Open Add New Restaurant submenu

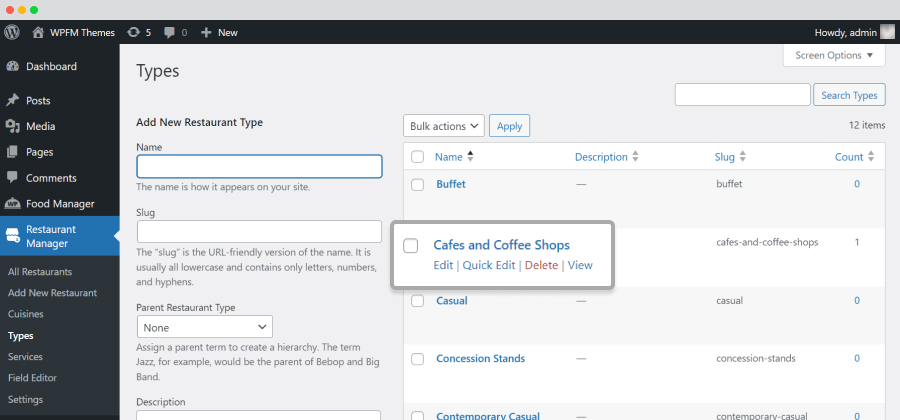[52, 293]
